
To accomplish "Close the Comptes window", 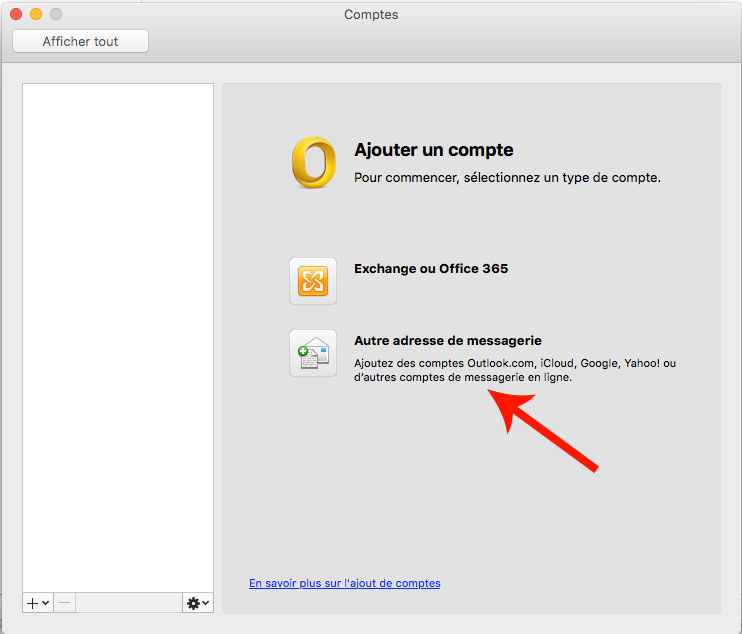I will [x=16, y=14].
